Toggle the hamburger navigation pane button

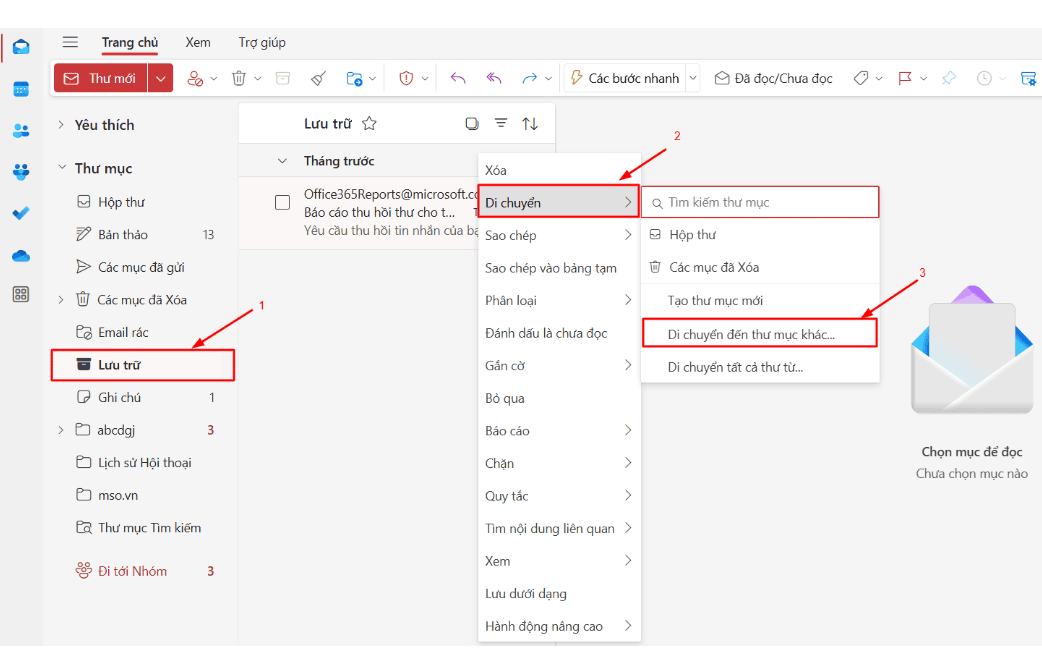[x=70, y=43]
